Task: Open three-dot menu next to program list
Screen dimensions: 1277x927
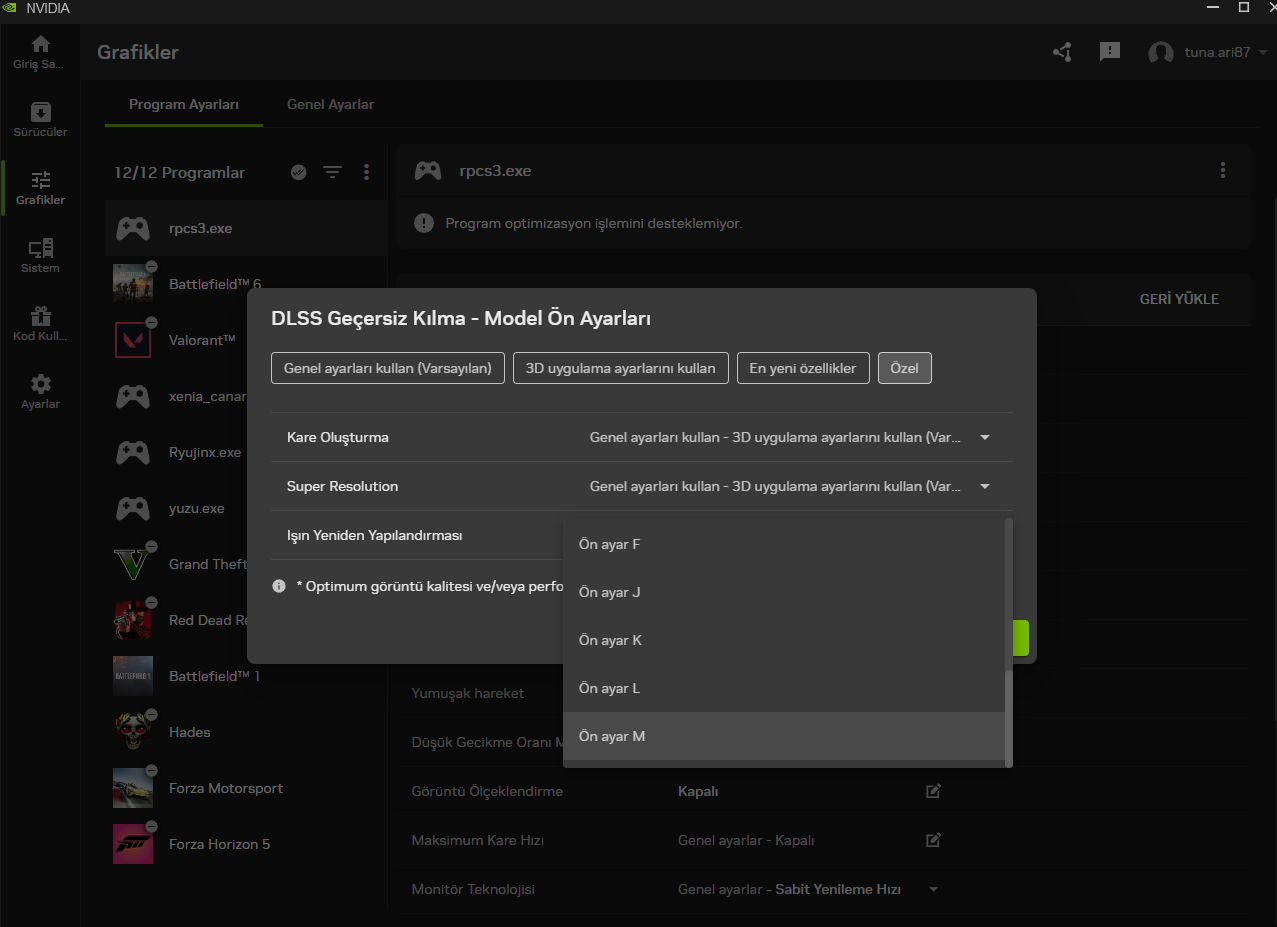Action: [366, 173]
